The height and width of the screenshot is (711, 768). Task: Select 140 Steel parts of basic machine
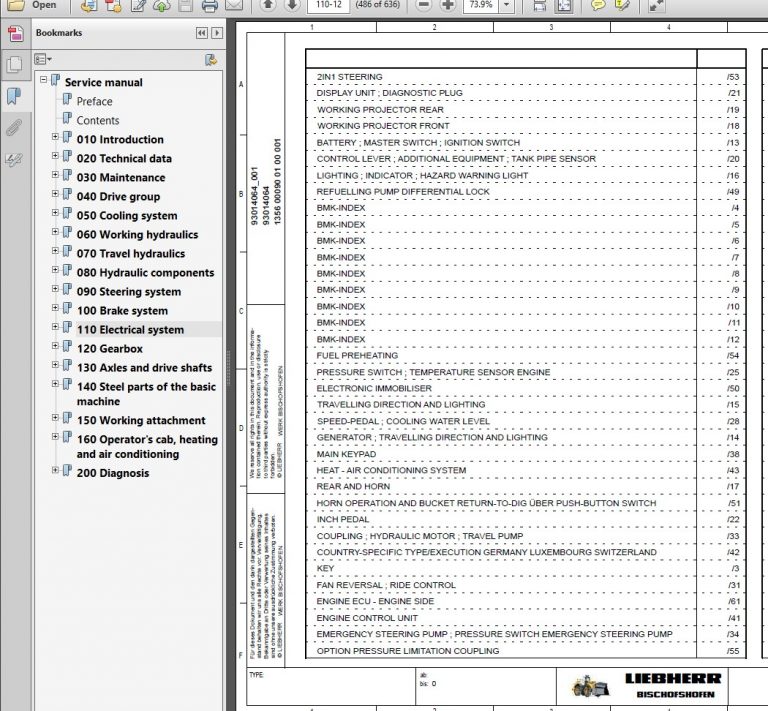pos(146,394)
